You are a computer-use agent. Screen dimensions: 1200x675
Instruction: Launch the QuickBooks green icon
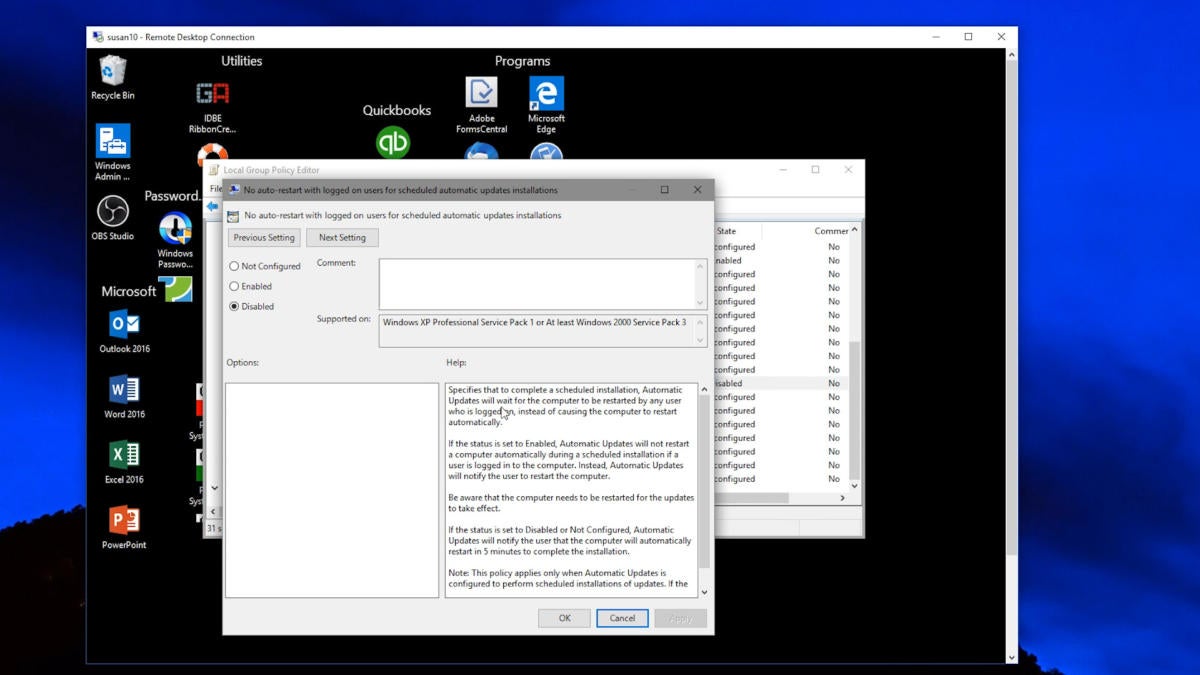(393, 142)
